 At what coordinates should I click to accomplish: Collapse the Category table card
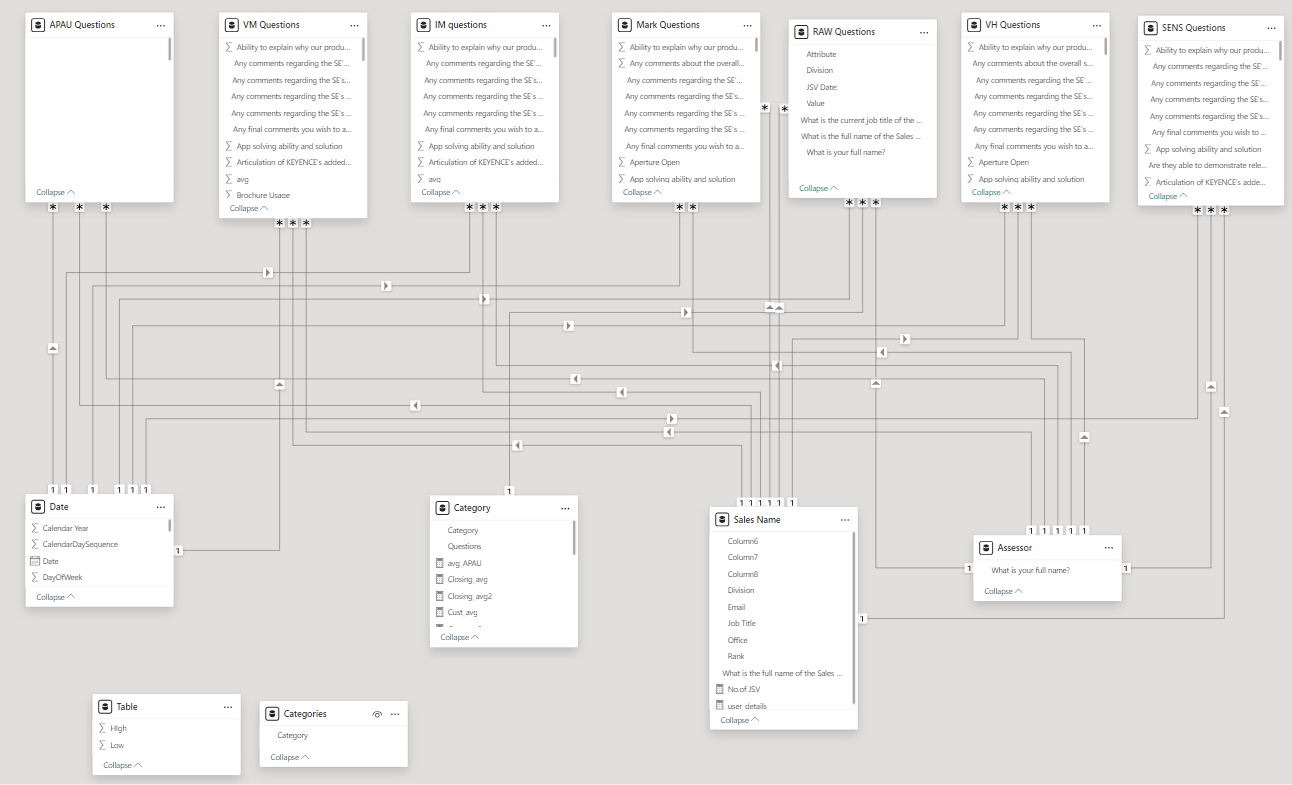(460, 637)
